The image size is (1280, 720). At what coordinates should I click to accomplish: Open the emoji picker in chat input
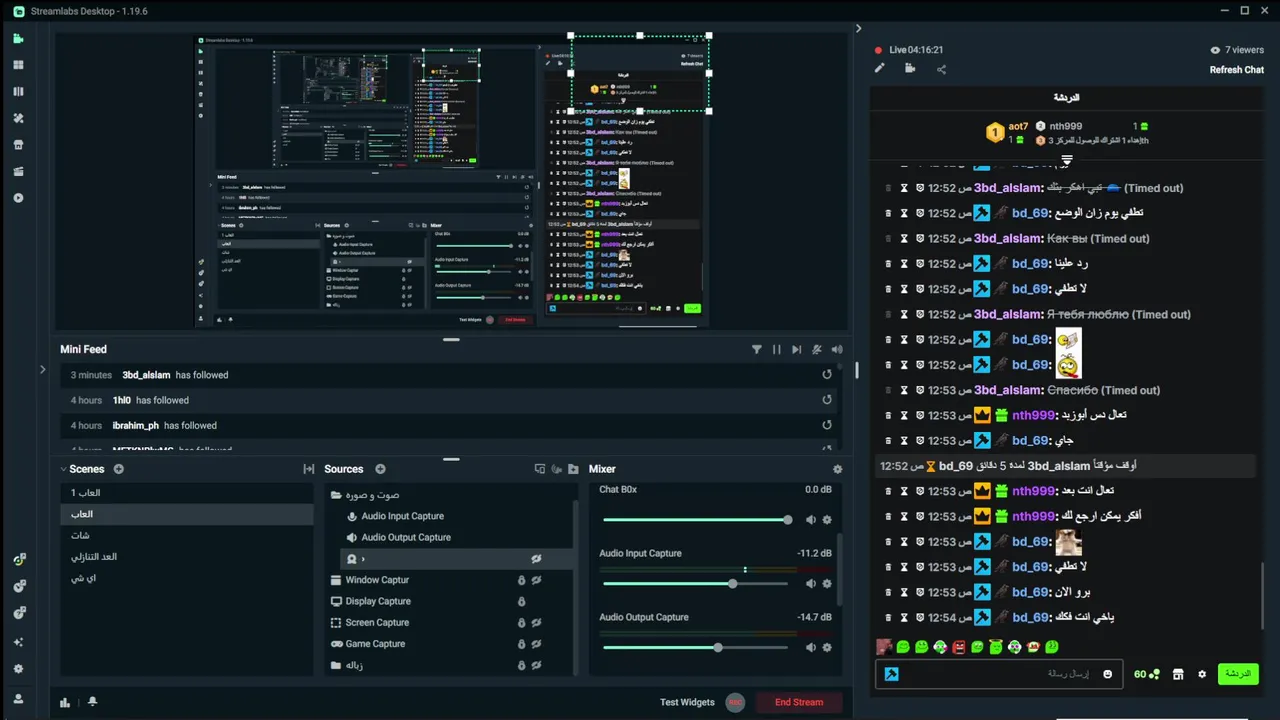[x=1107, y=674]
